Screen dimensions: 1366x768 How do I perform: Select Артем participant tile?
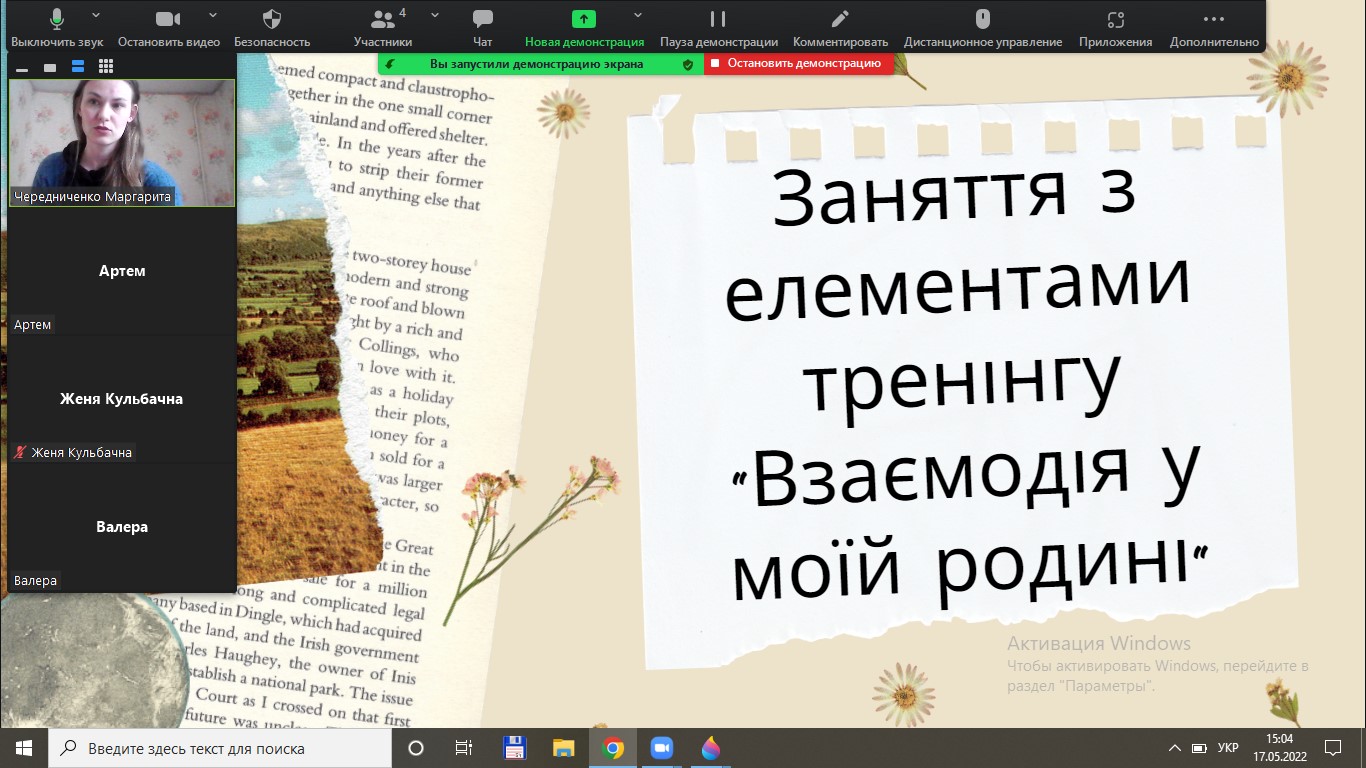[x=122, y=271]
